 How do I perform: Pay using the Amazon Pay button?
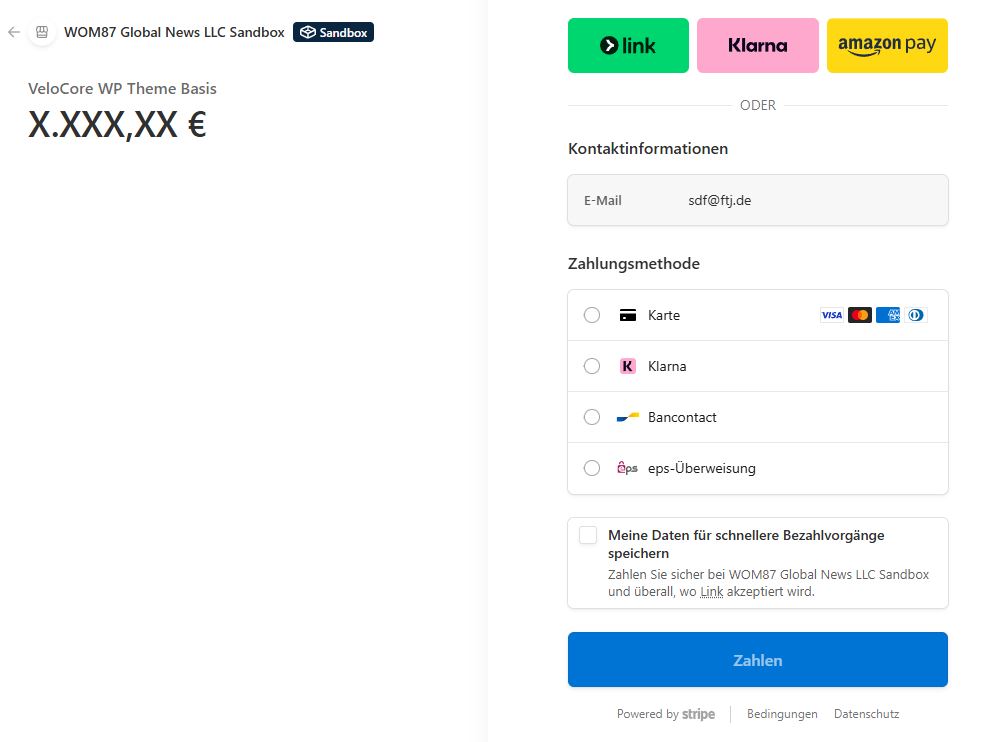[x=887, y=45]
